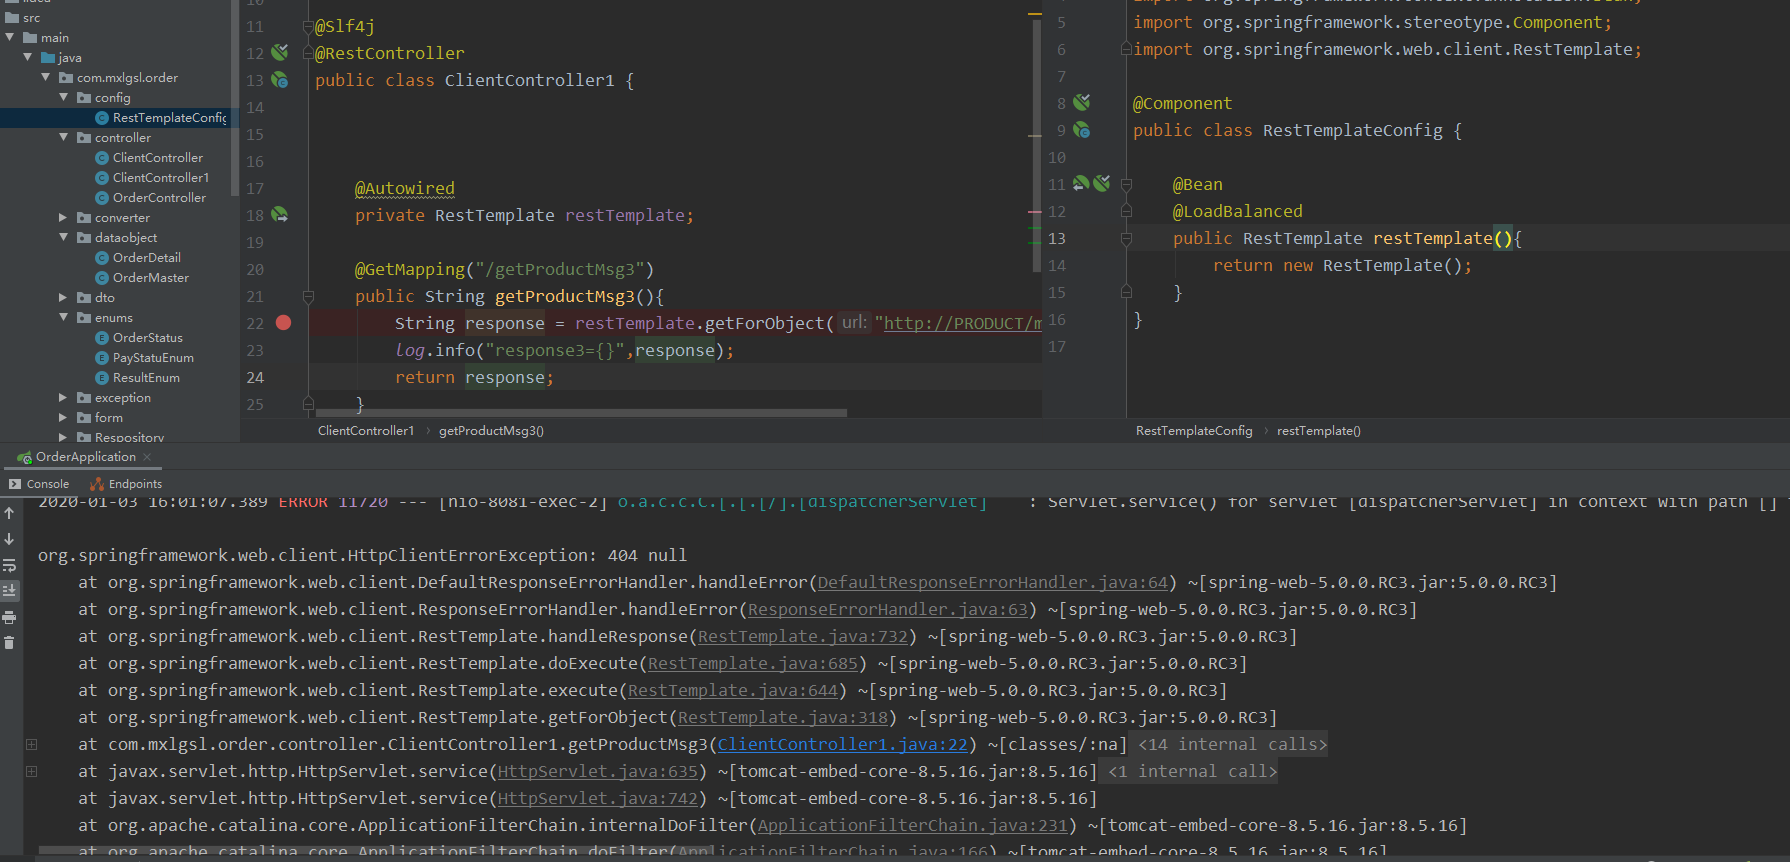The width and height of the screenshot is (1790, 862).
Task: Close the OrderApplication run tab
Action: 147,457
